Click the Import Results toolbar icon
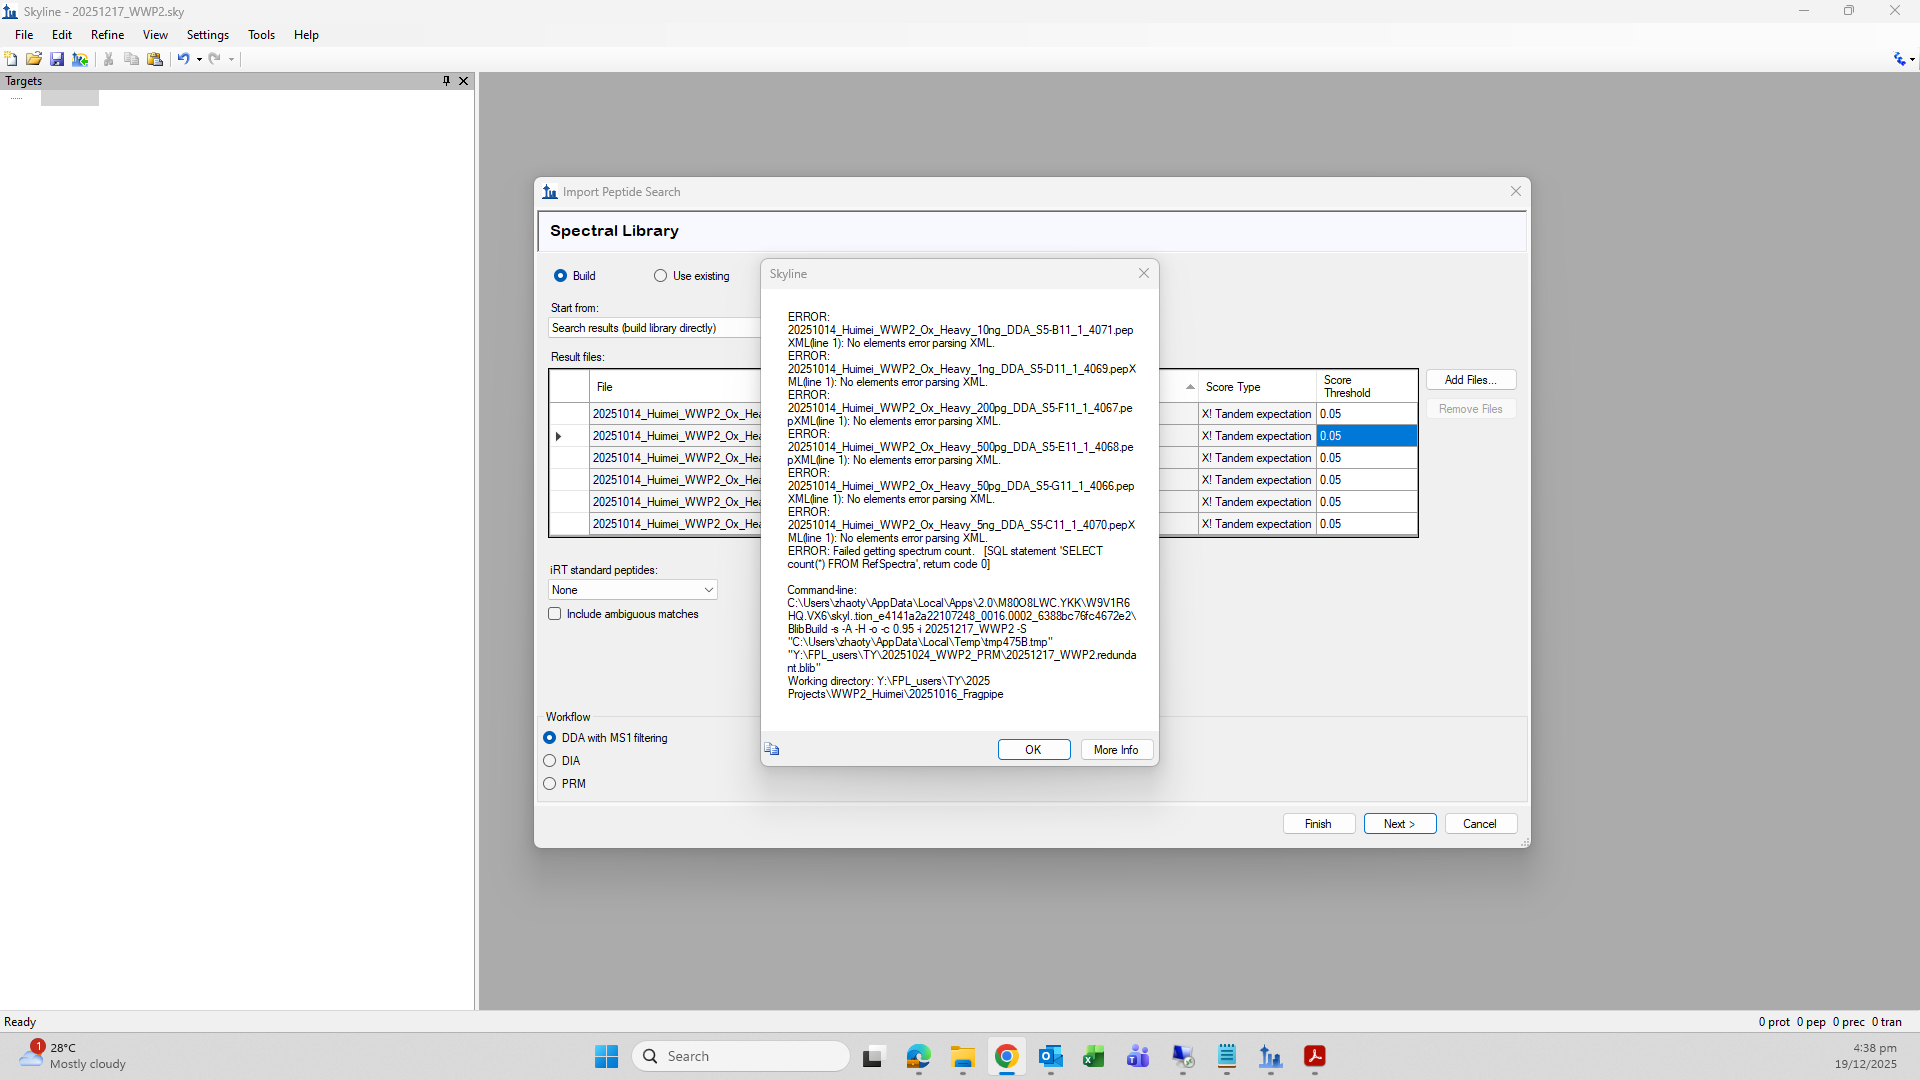 point(80,59)
